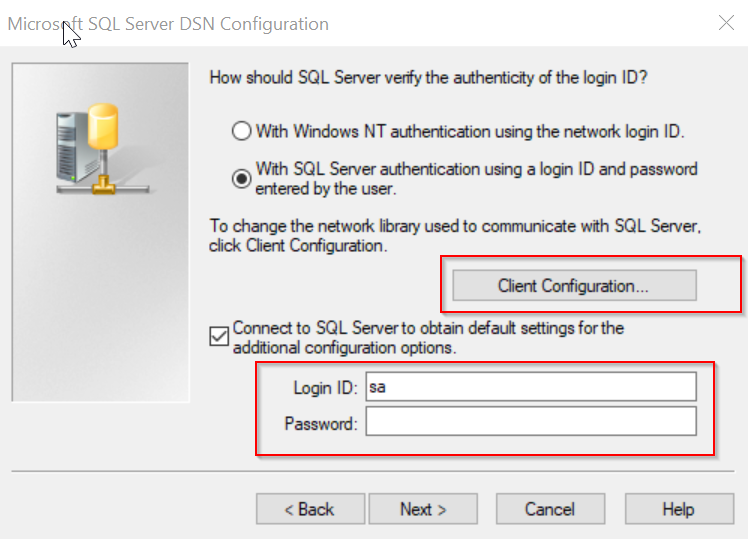Click the 'obtain default settings' checkbox label text
The image size is (748, 539).
428,338
